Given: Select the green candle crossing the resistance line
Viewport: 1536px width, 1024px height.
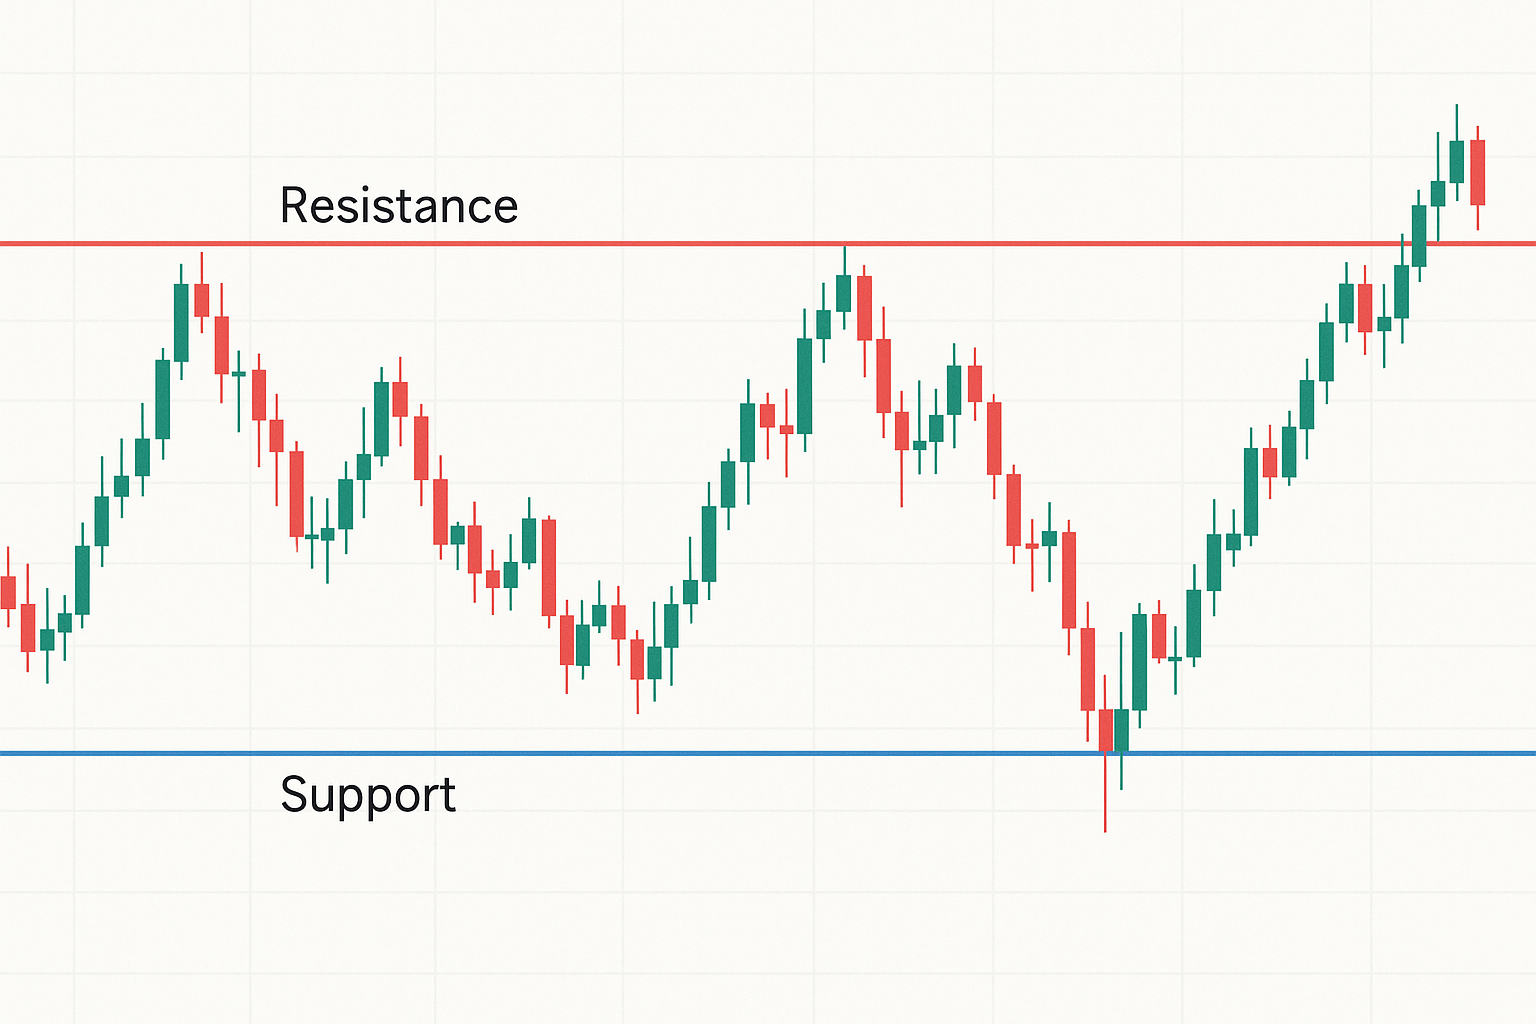Looking at the screenshot, I should coord(1419,236).
